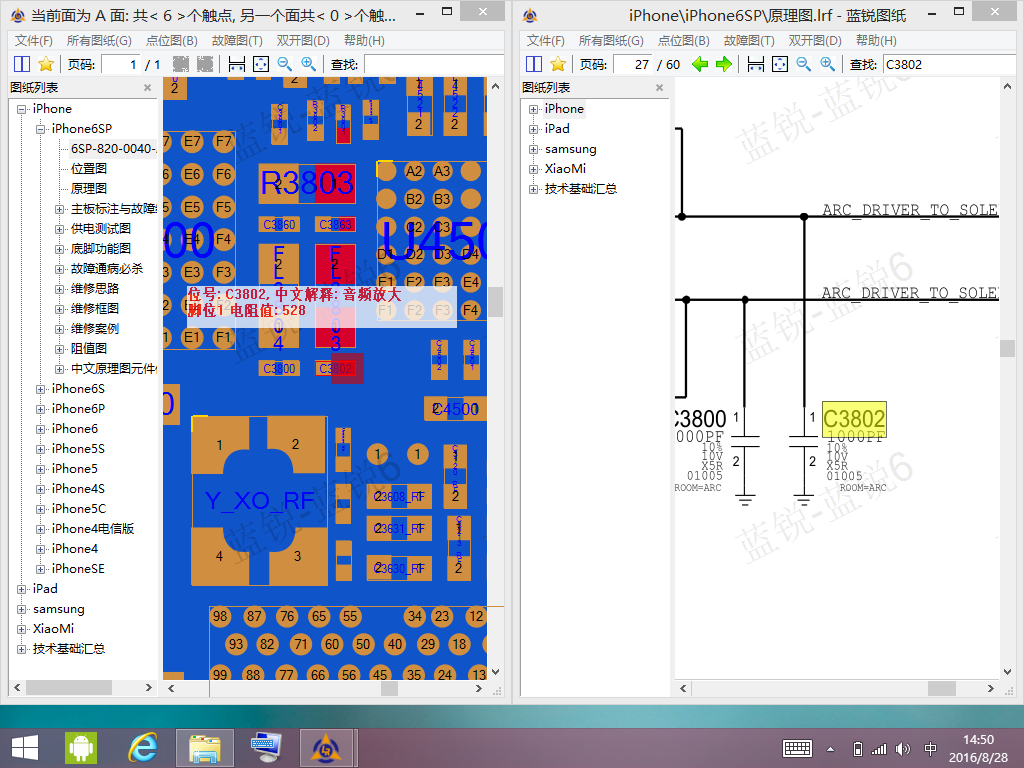Image resolution: width=1024 pixels, height=768 pixels.
Task: Click the second greyed-out toolbar icon in left window
Action: pyautogui.click(x=205, y=64)
